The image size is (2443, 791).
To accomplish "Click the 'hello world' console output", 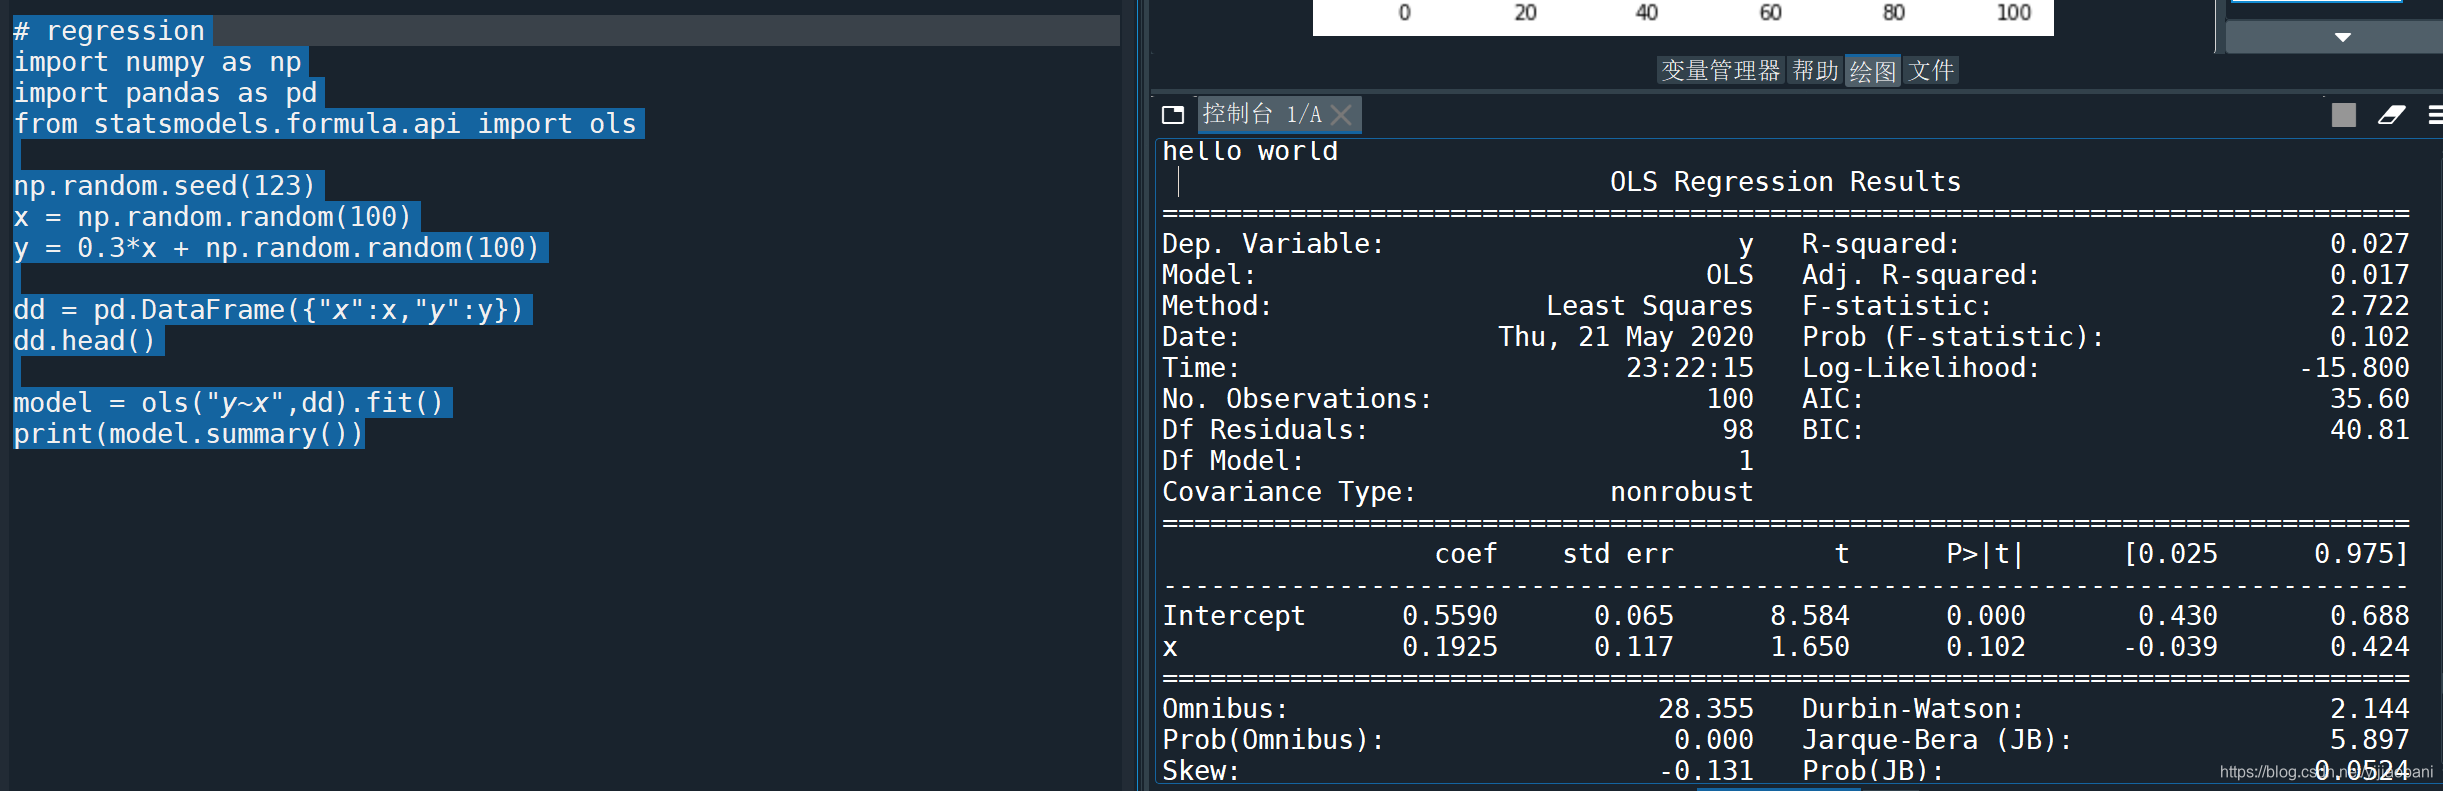I will tap(1250, 151).
